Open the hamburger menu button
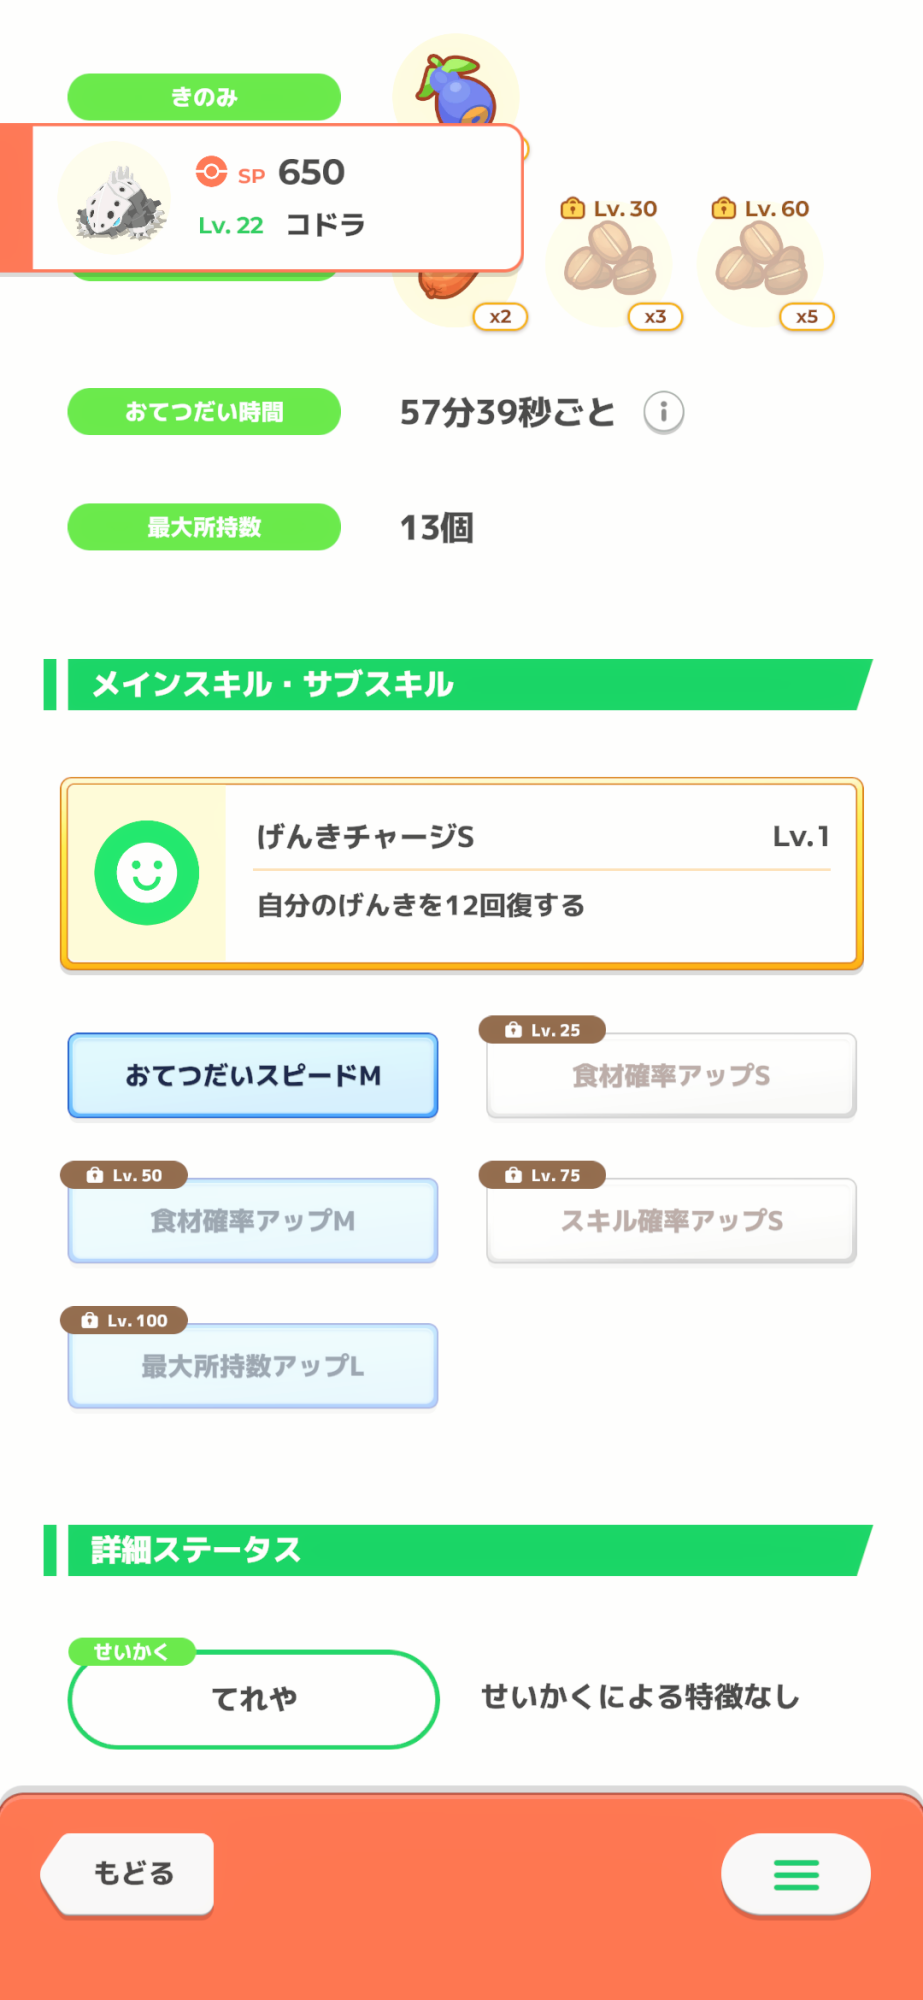923x2000 pixels. coord(796,1874)
